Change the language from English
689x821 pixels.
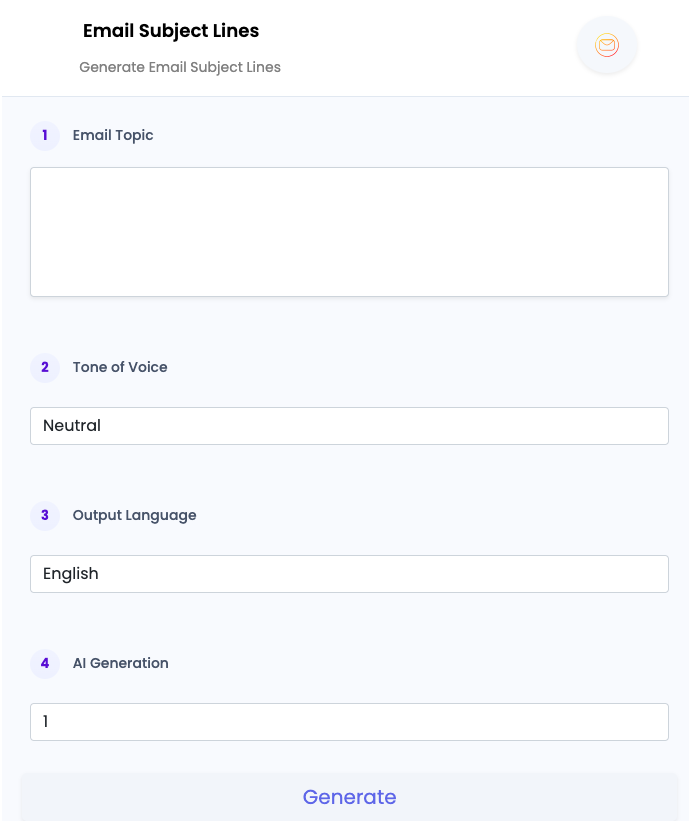coord(349,574)
